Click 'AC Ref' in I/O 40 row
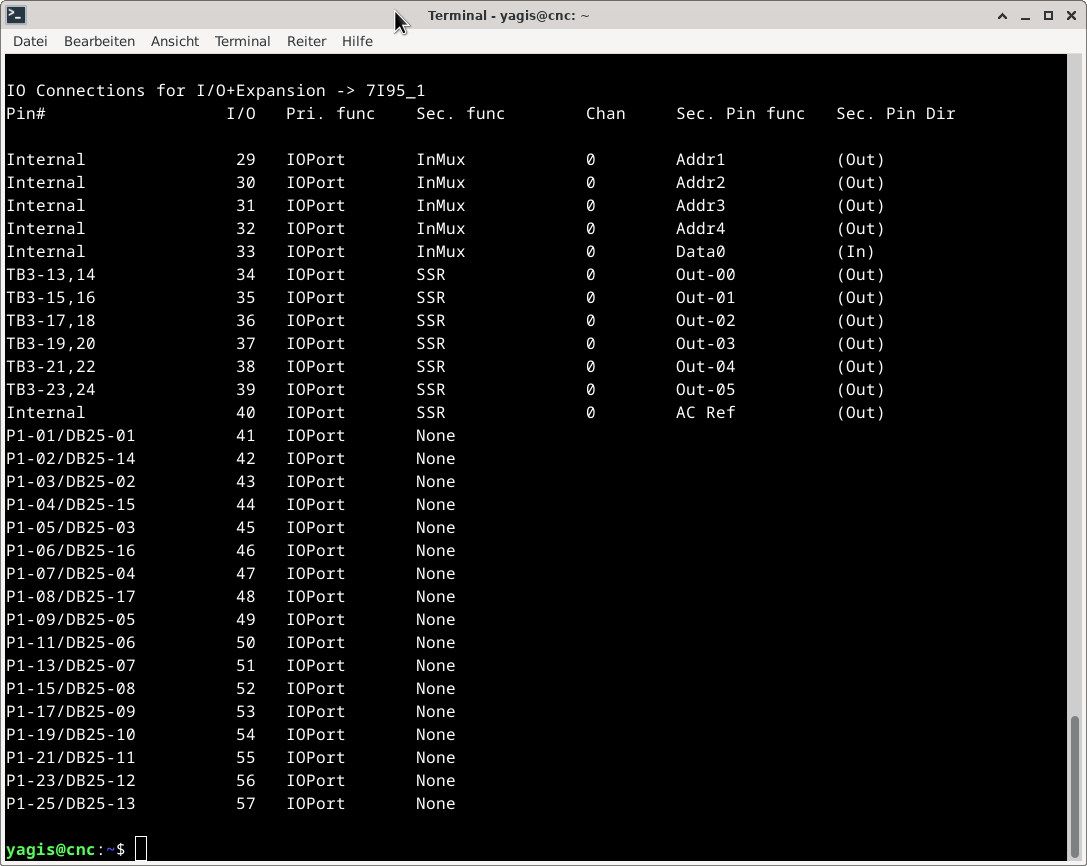 click(705, 413)
